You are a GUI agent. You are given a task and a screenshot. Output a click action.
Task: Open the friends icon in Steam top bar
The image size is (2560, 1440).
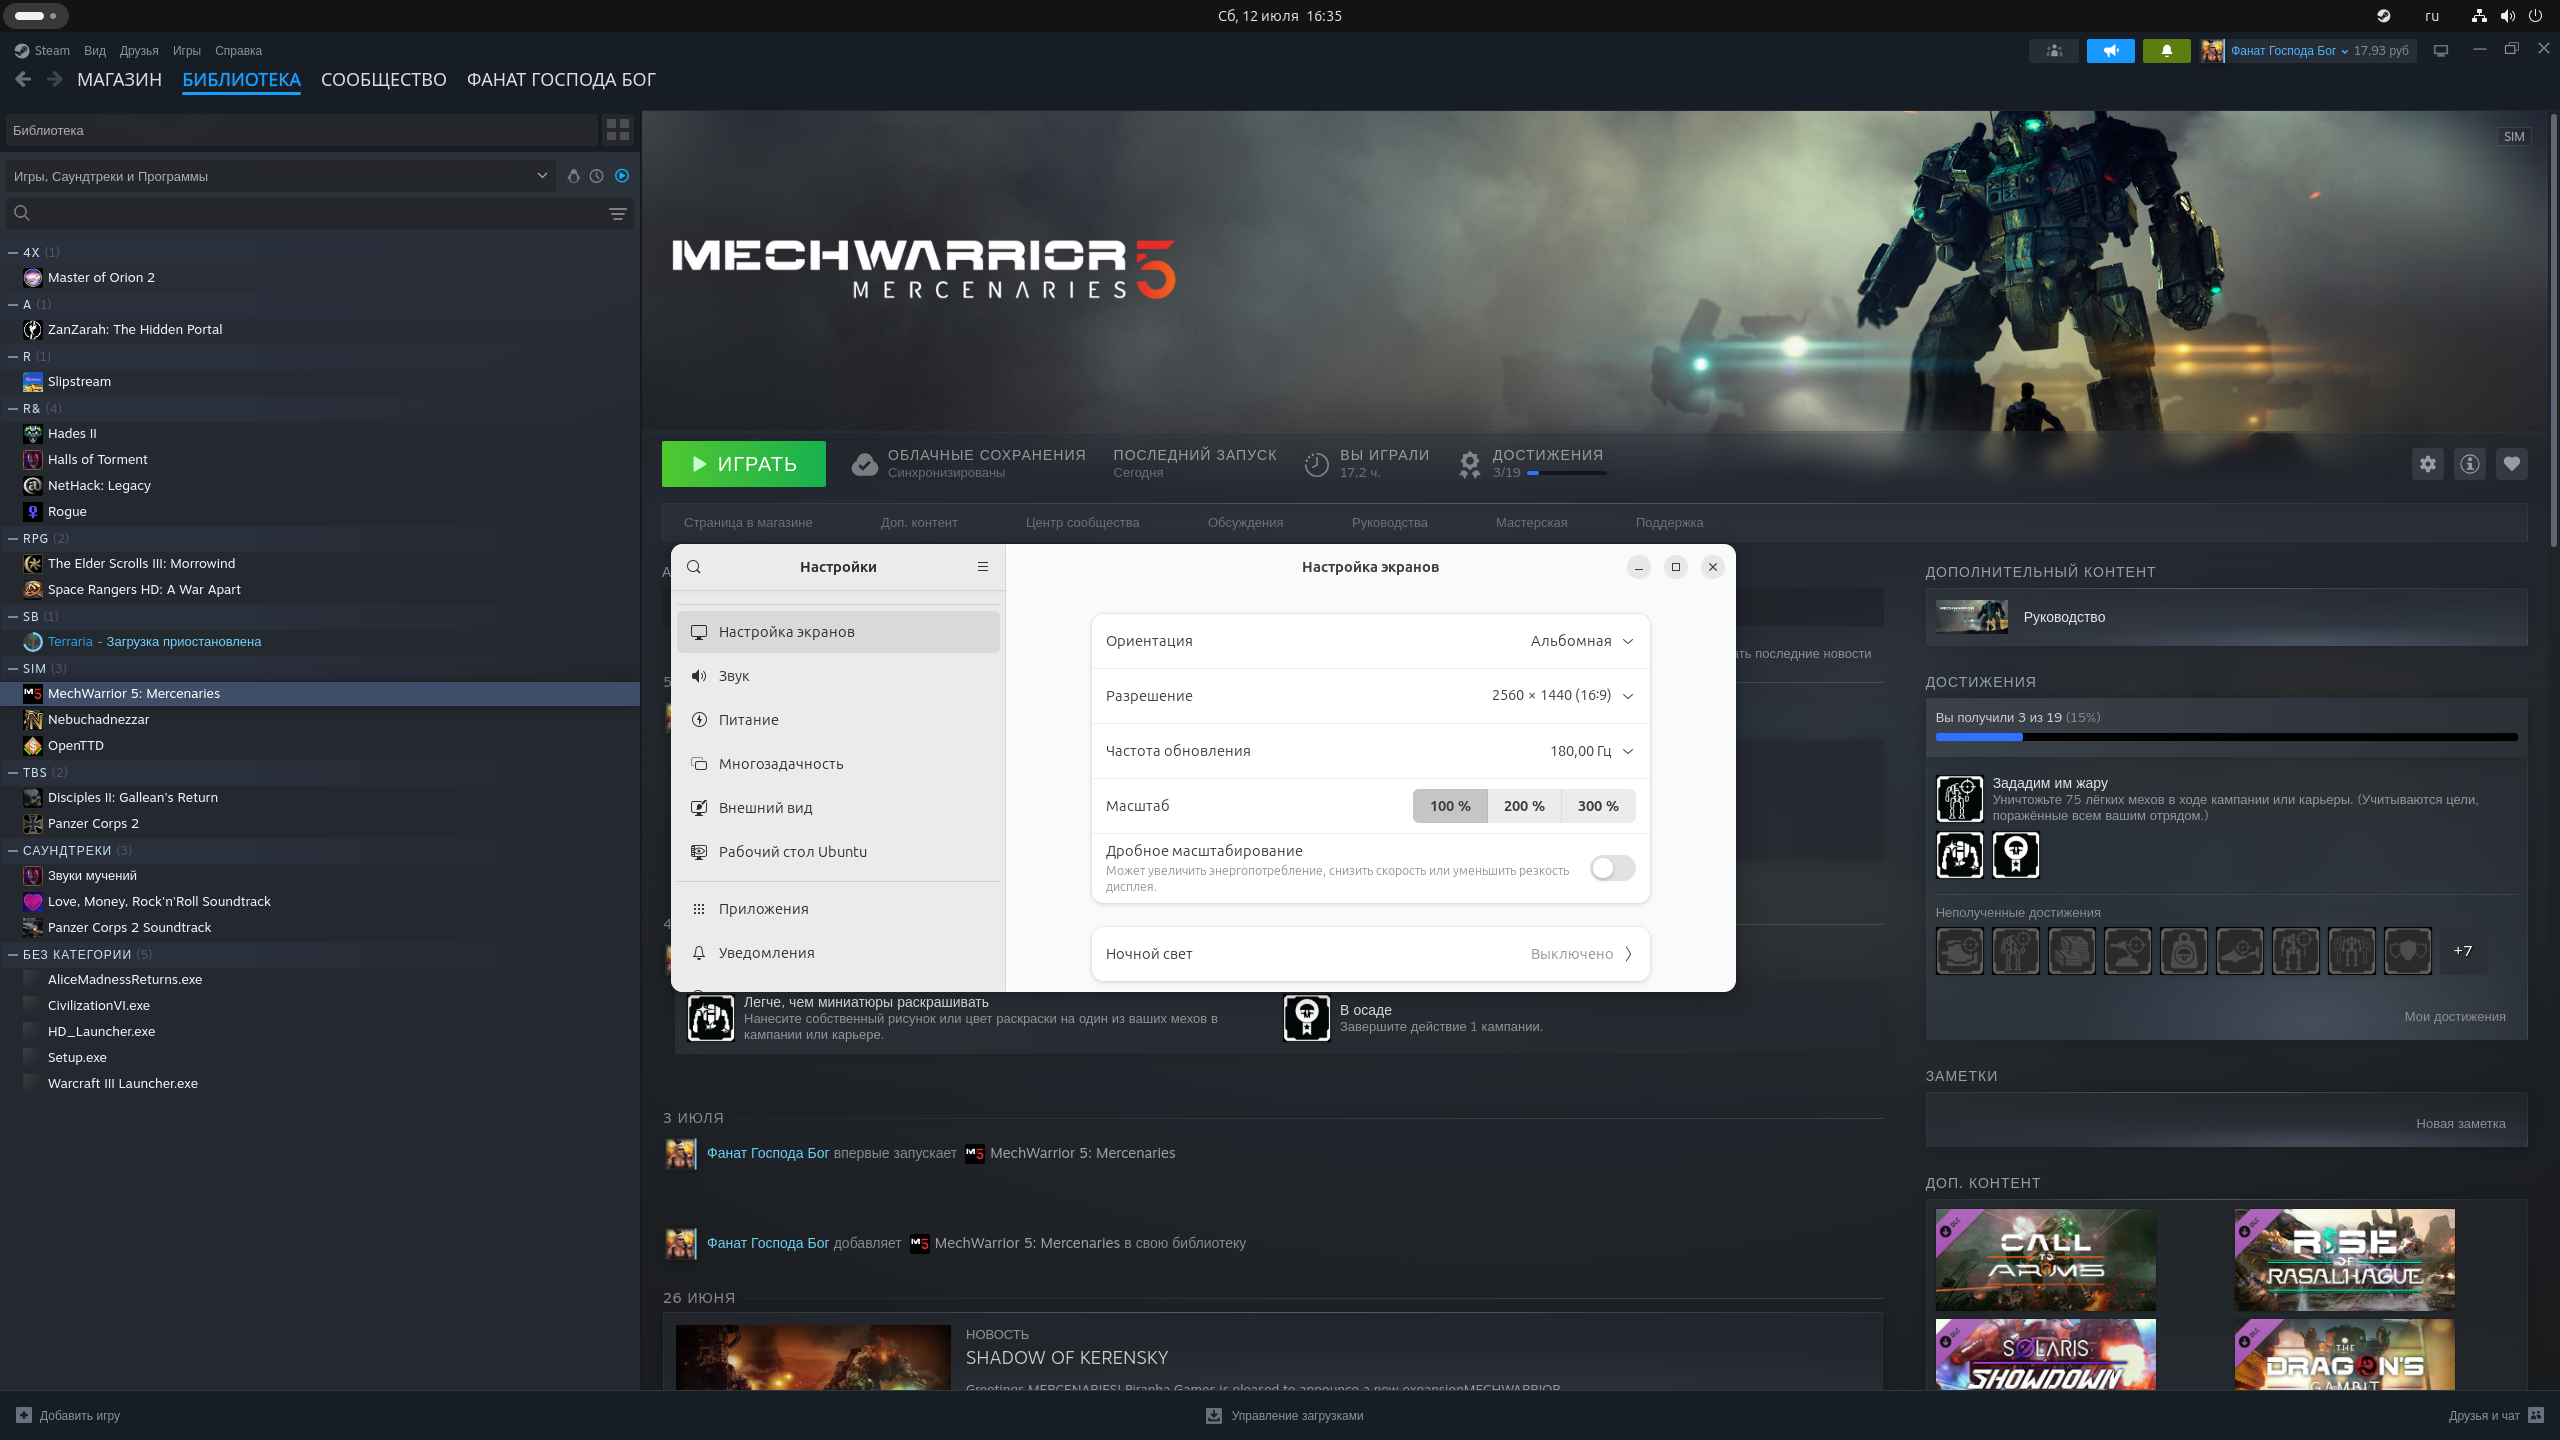click(2054, 51)
